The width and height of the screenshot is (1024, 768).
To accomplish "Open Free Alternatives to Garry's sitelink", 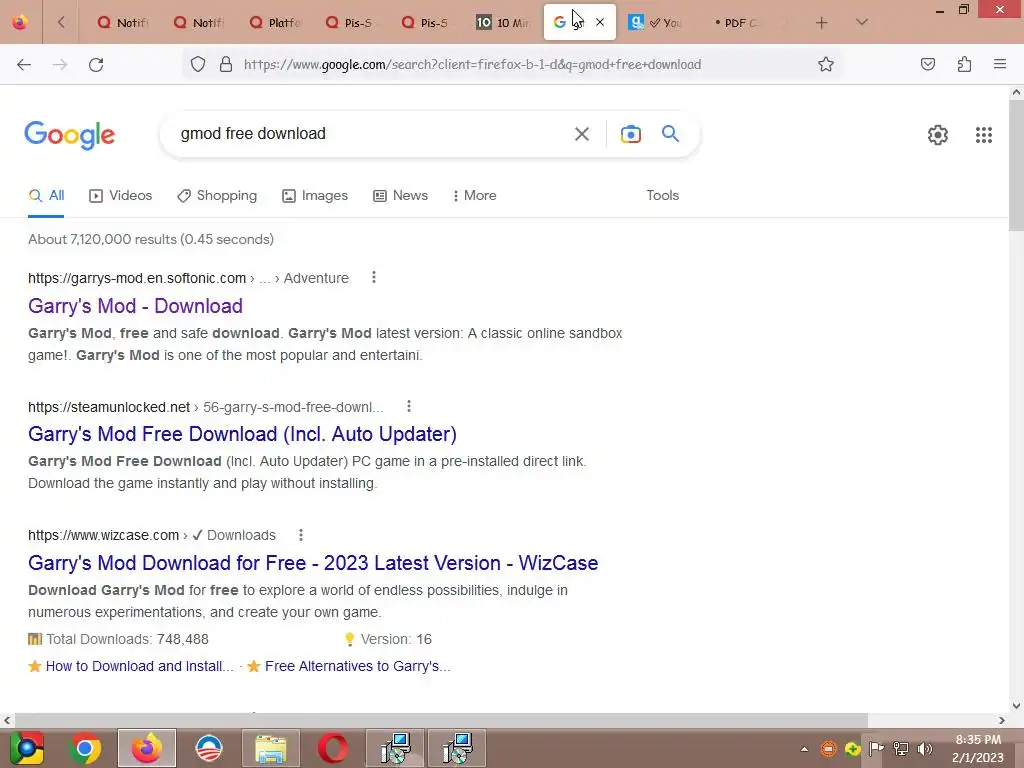I will coord(358,666).
